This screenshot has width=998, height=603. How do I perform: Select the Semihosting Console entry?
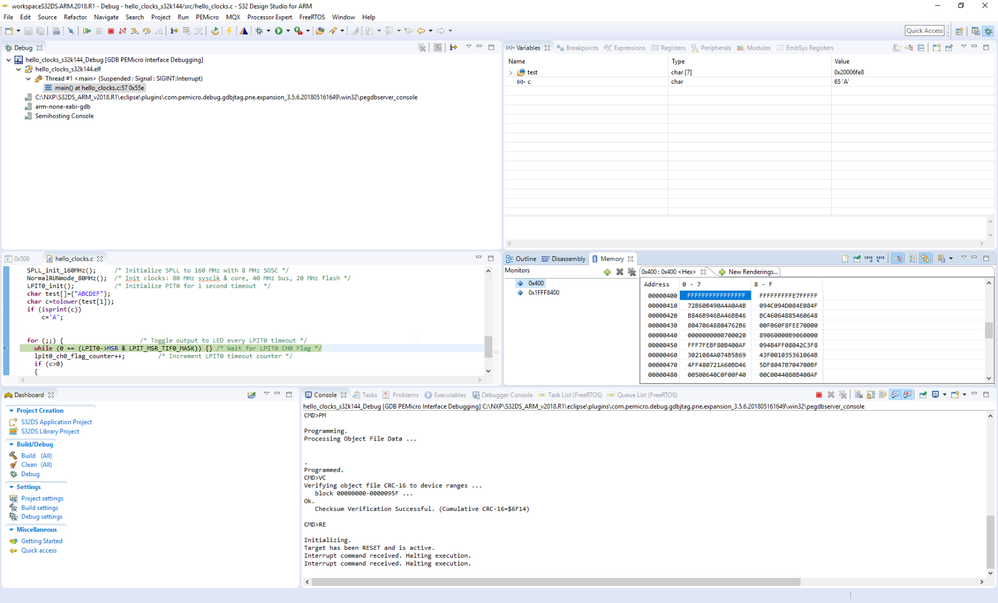click(x=64, y=116)
